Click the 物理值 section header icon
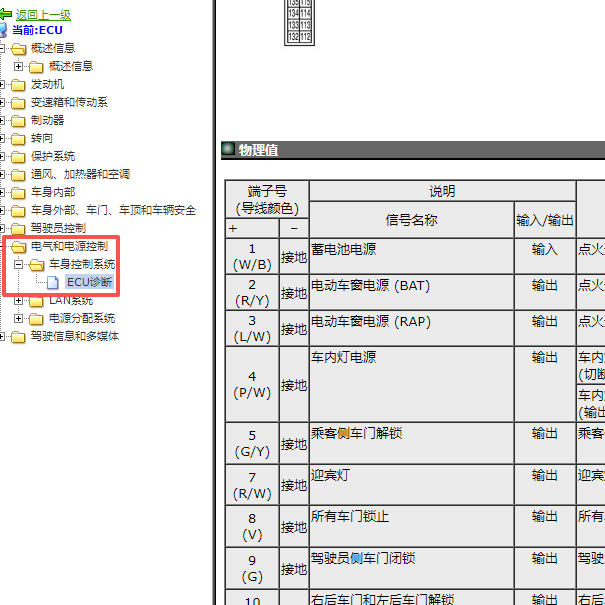 (x=228, y=149)
